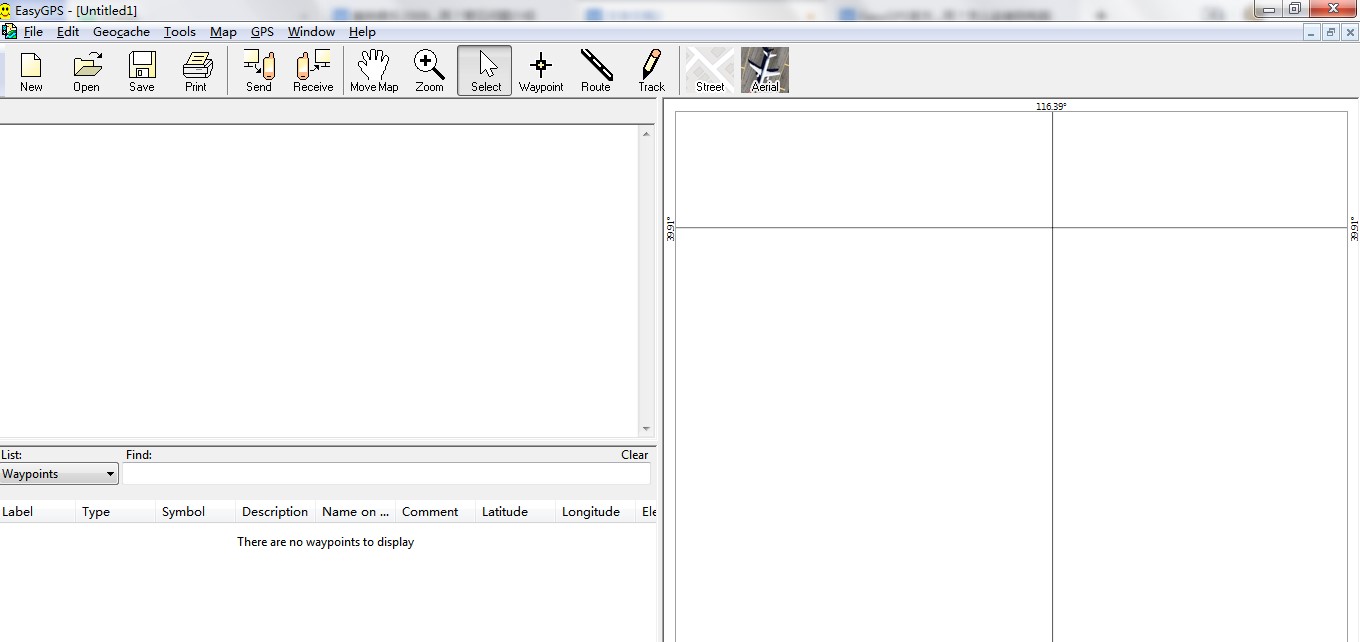Pick the Route drawing tool
The image size is (1360, 642).
pyautogui.click(x=596, y=70)
